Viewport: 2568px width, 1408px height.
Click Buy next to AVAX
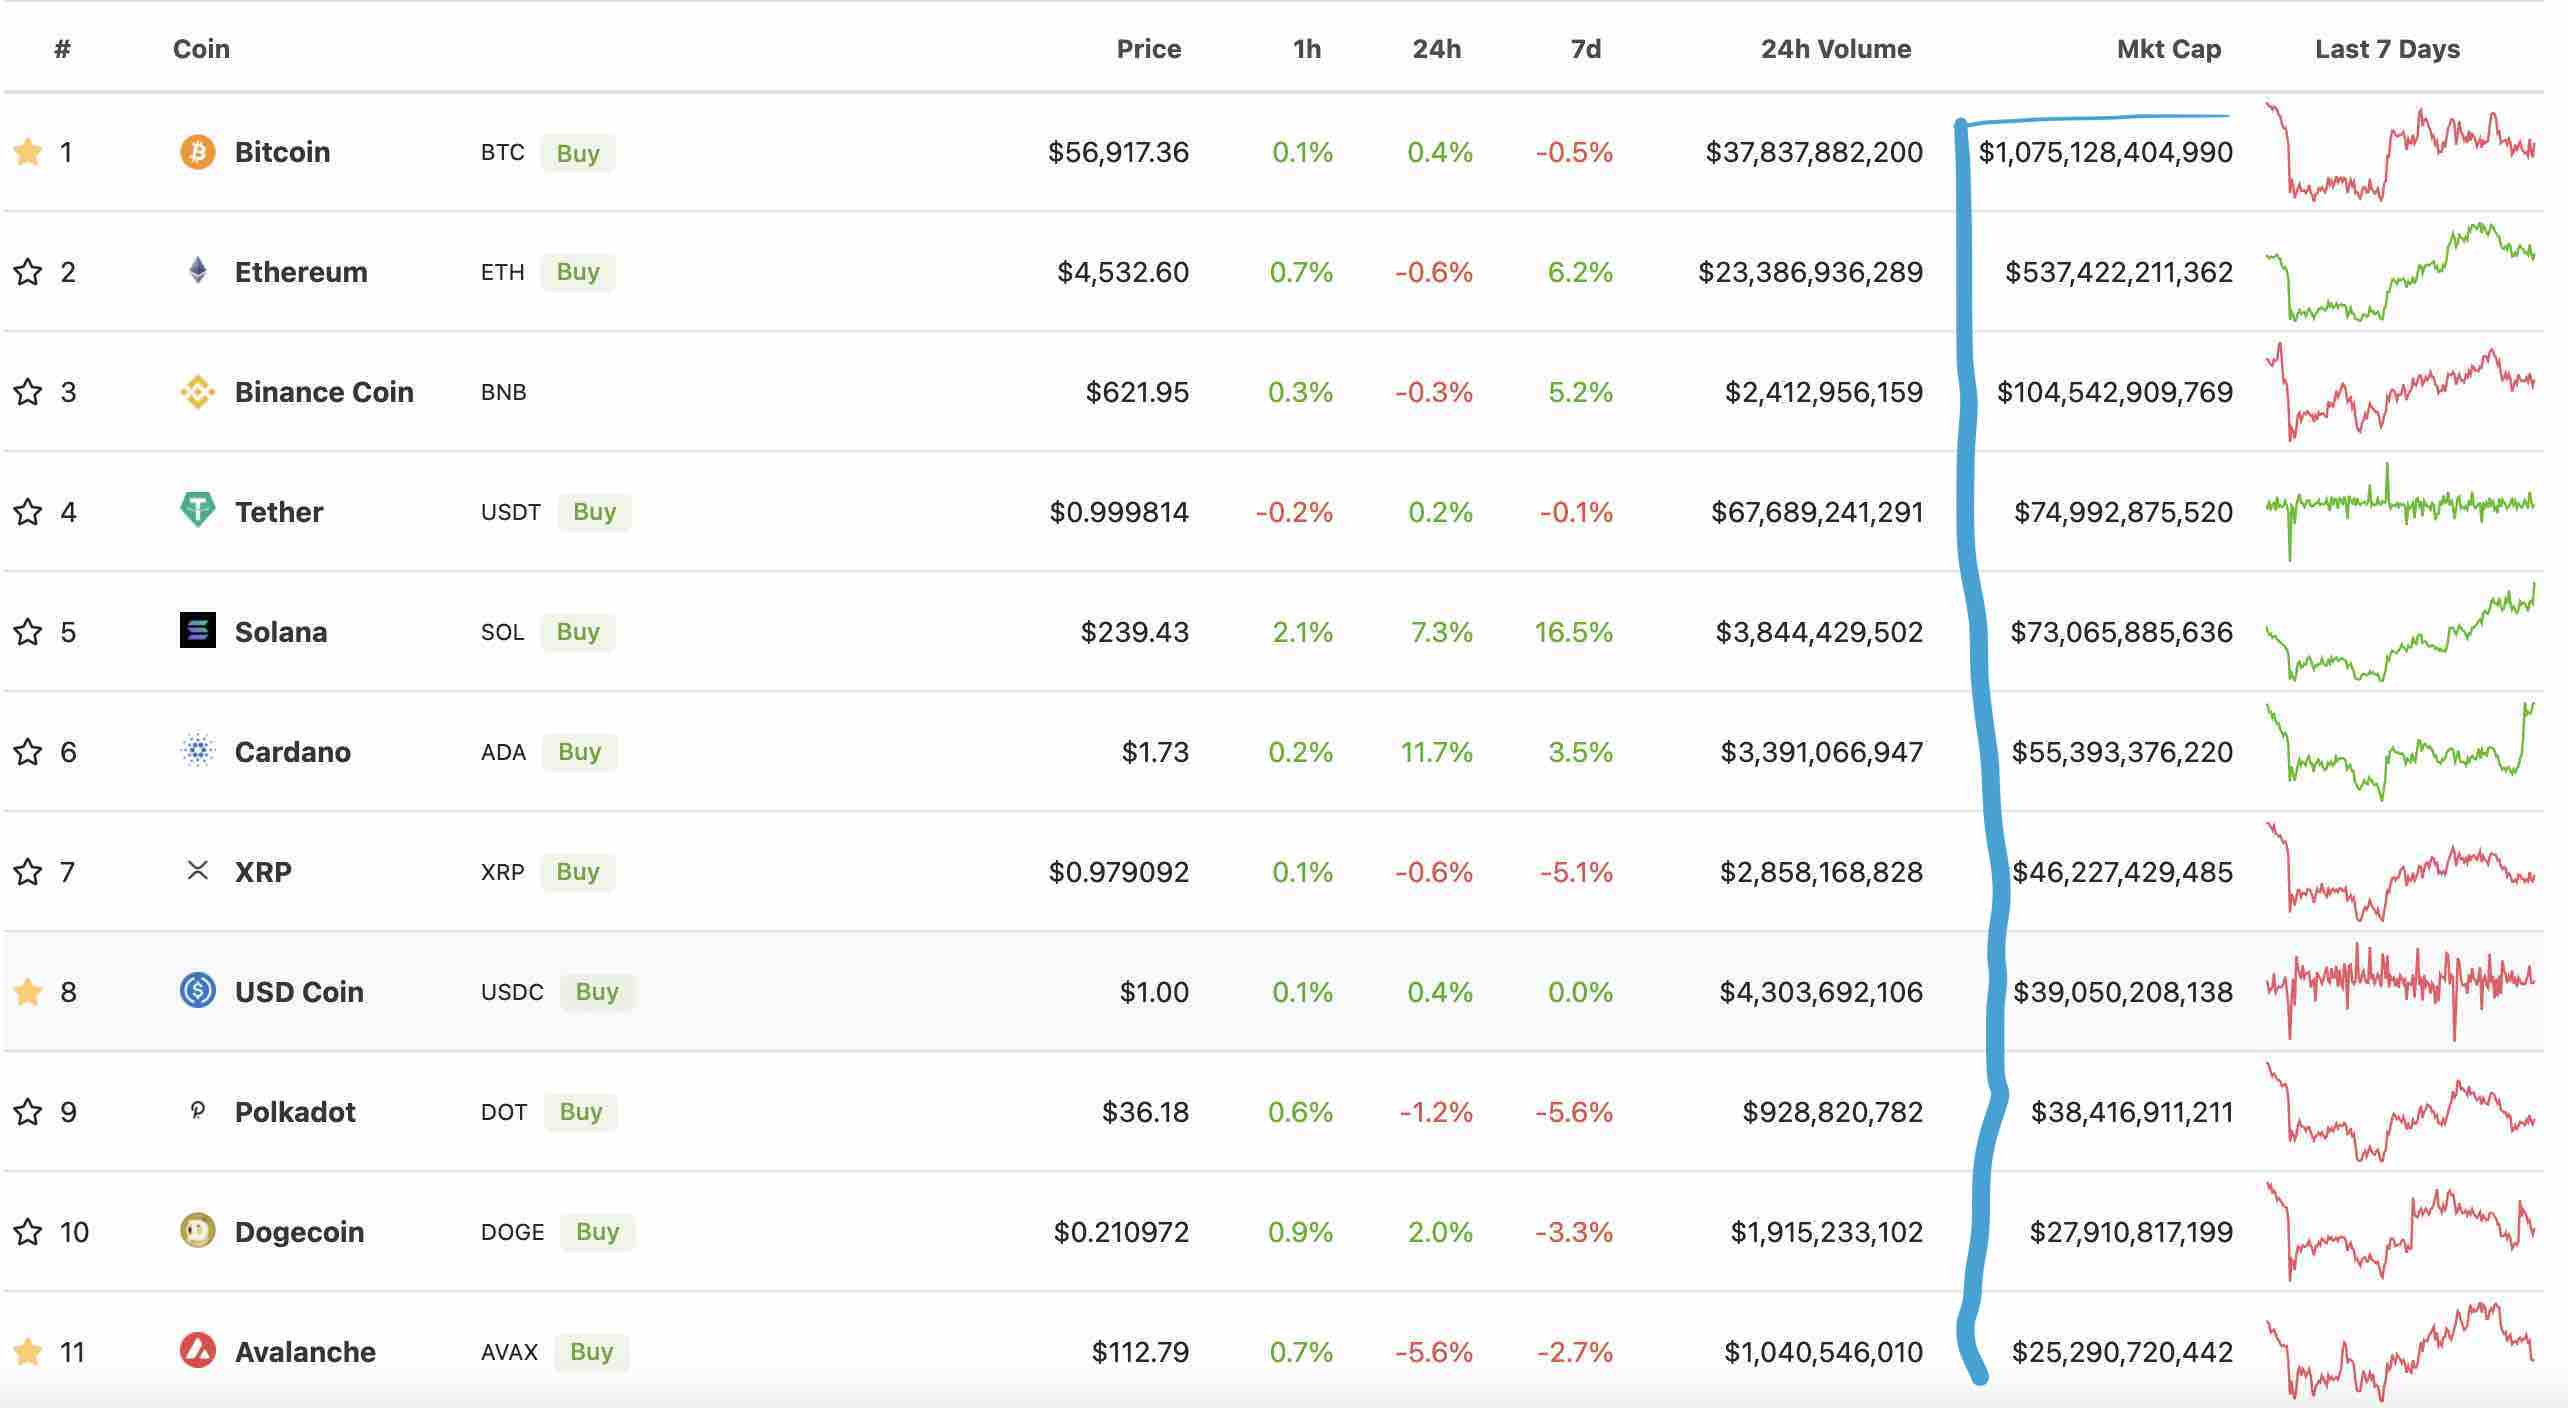click(x=591, y=1352)
